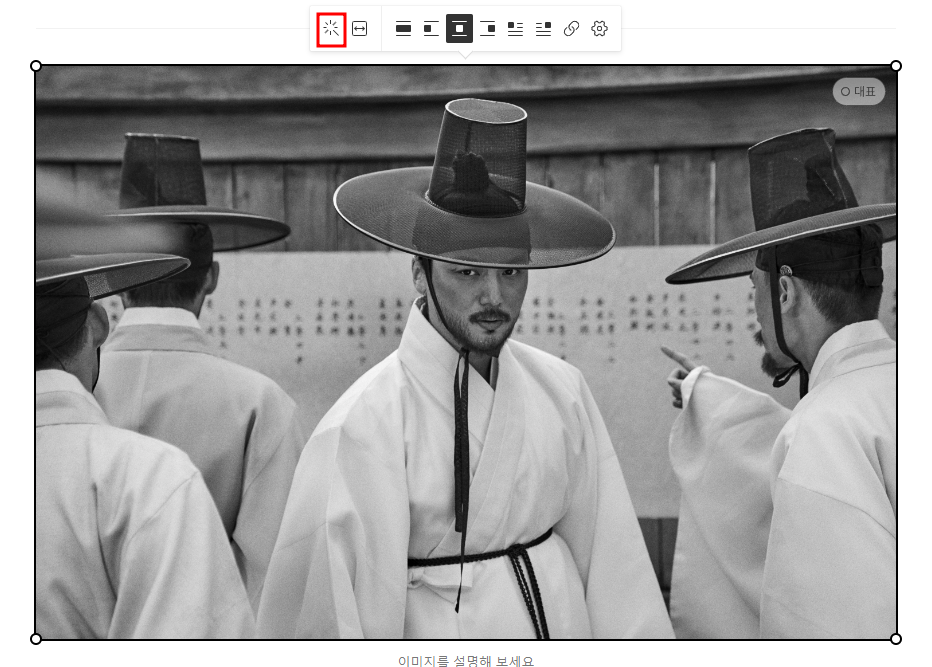Select the black-and-white photo of the hat-wearing men
The width and height of the screenshot is (932, 667).
[466, 353]
